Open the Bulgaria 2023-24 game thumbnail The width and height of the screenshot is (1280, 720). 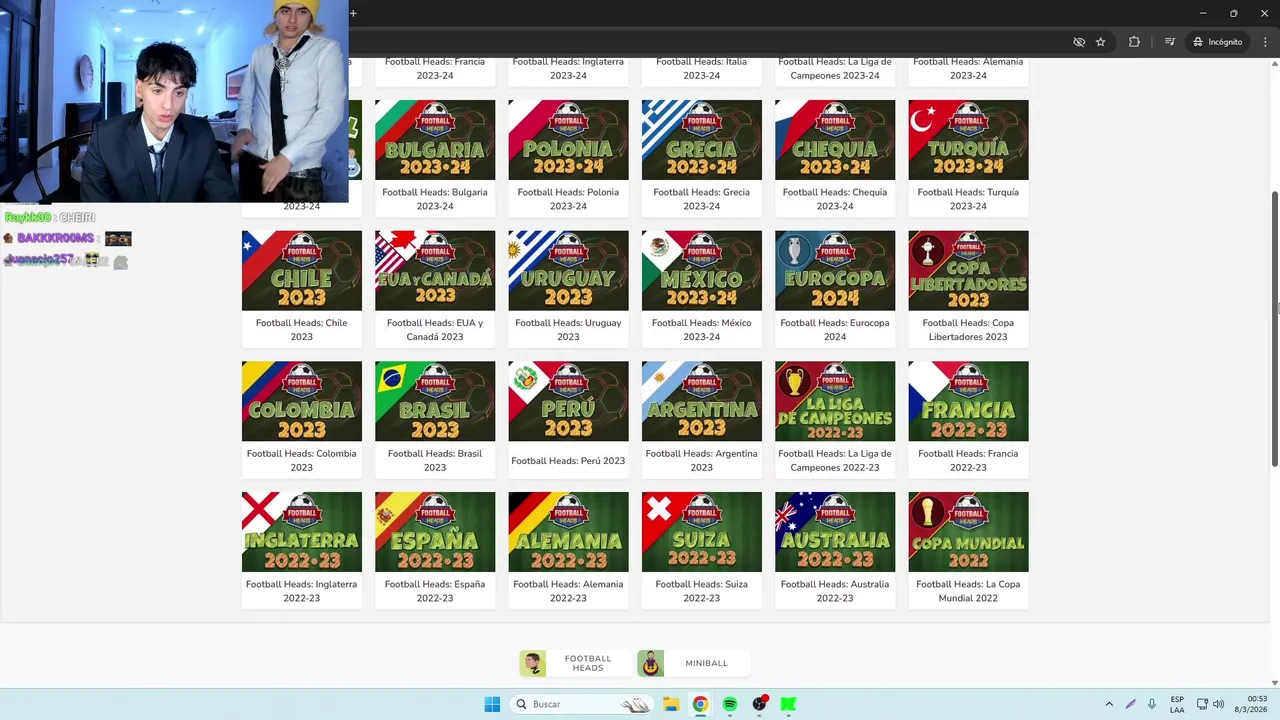pyautogui.click(x=435, y=140)
